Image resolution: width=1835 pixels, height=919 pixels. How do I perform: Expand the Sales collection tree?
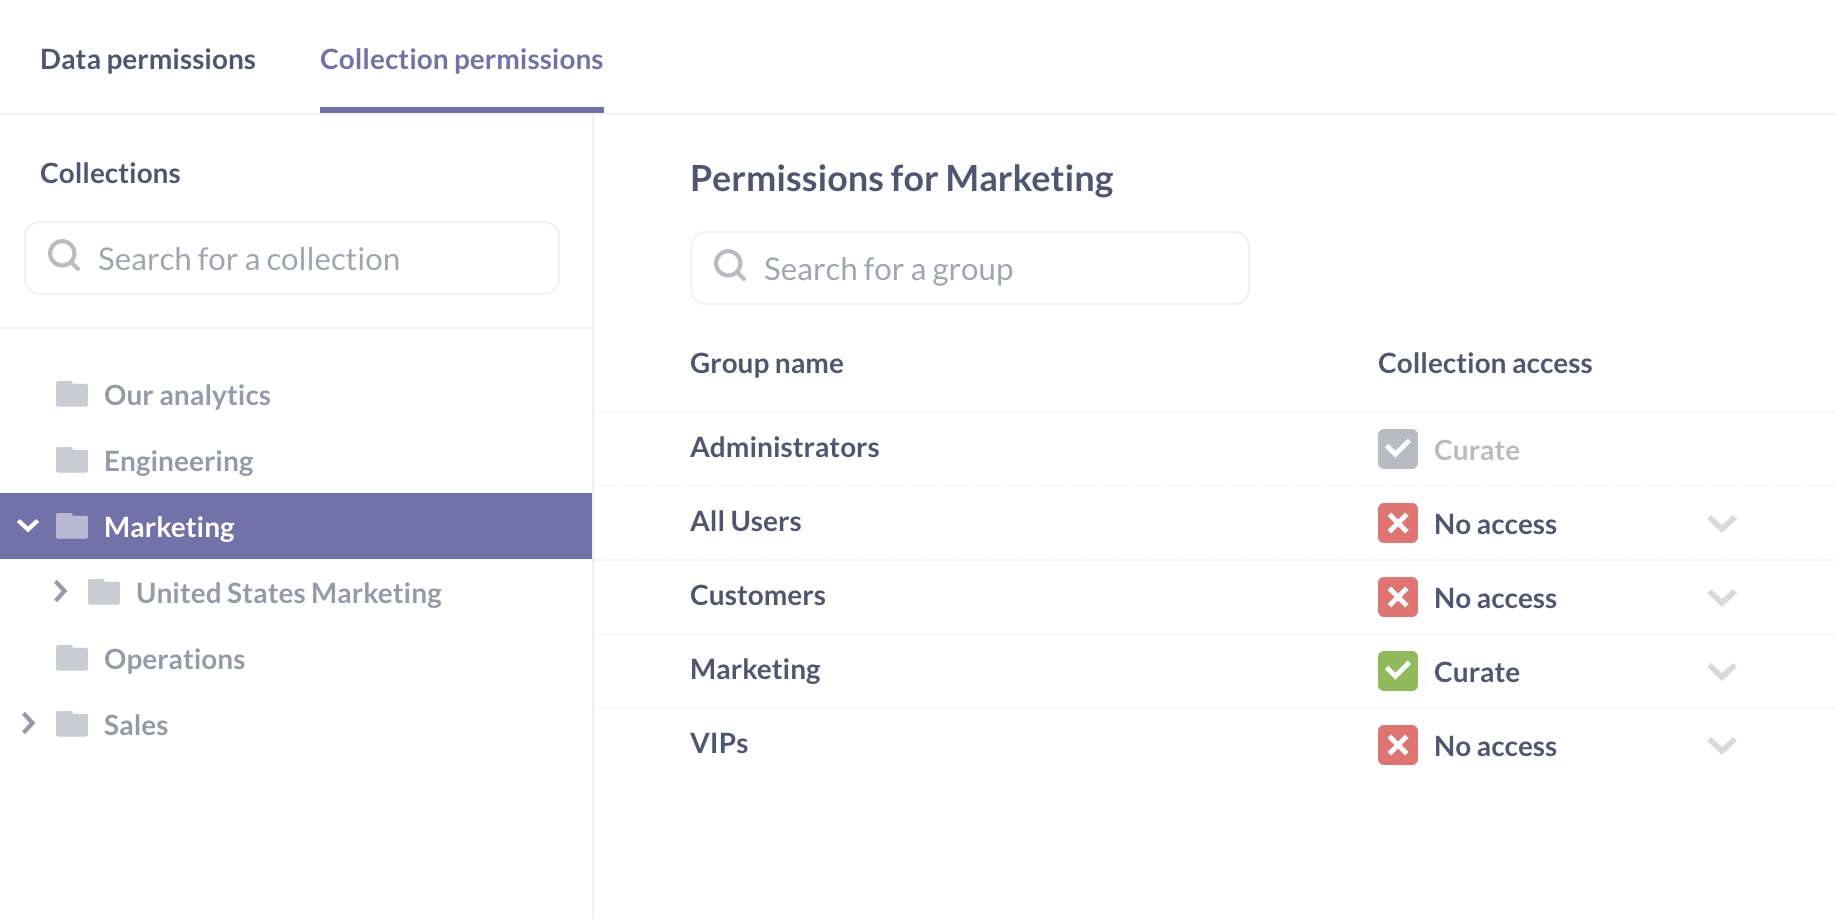click(29, 723)
